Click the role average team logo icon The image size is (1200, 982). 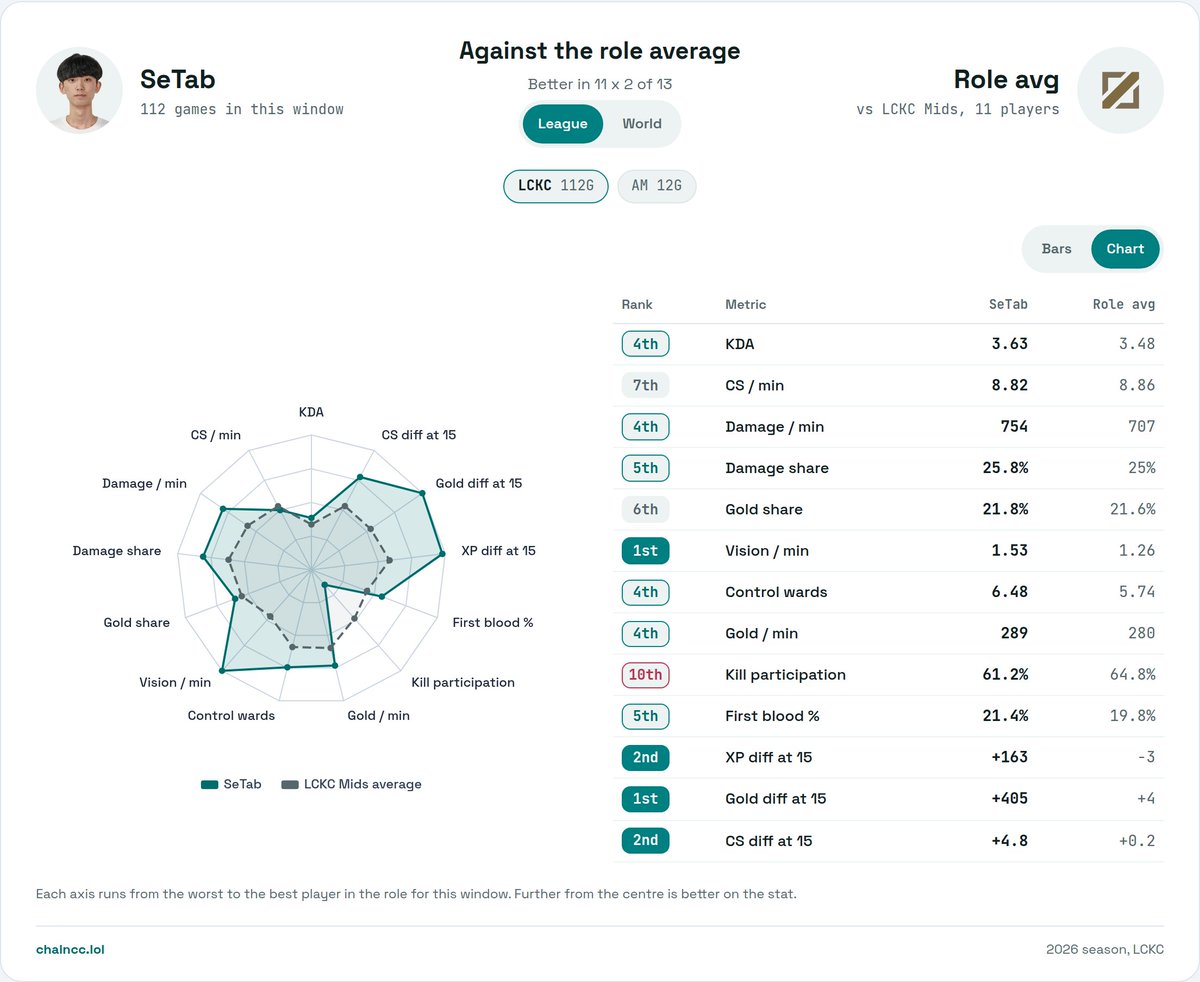tap(1120, 90)
